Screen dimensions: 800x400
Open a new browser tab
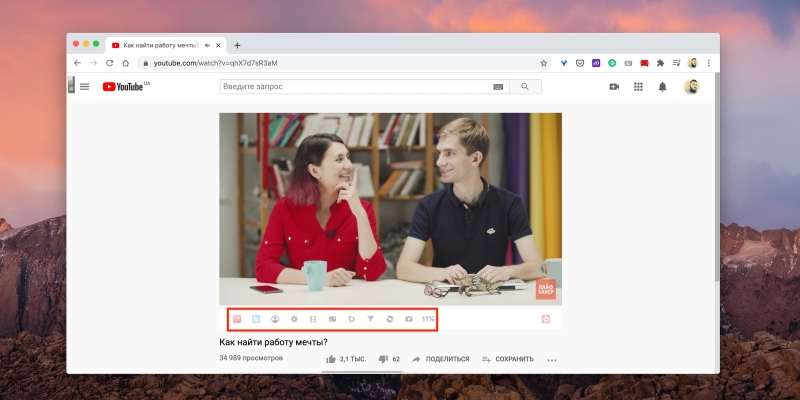(237, 45)
